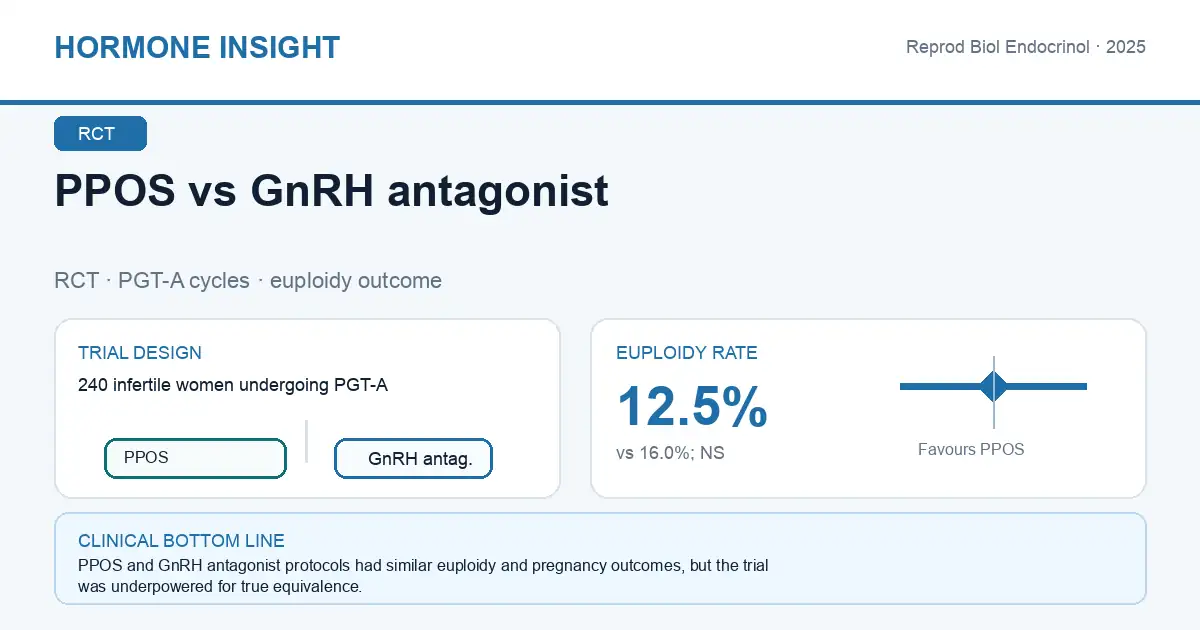The height and width of the screenshot is (630, 1200).
Task: Click the diamond marker on forest plot
Action: [x=994, y=386]
